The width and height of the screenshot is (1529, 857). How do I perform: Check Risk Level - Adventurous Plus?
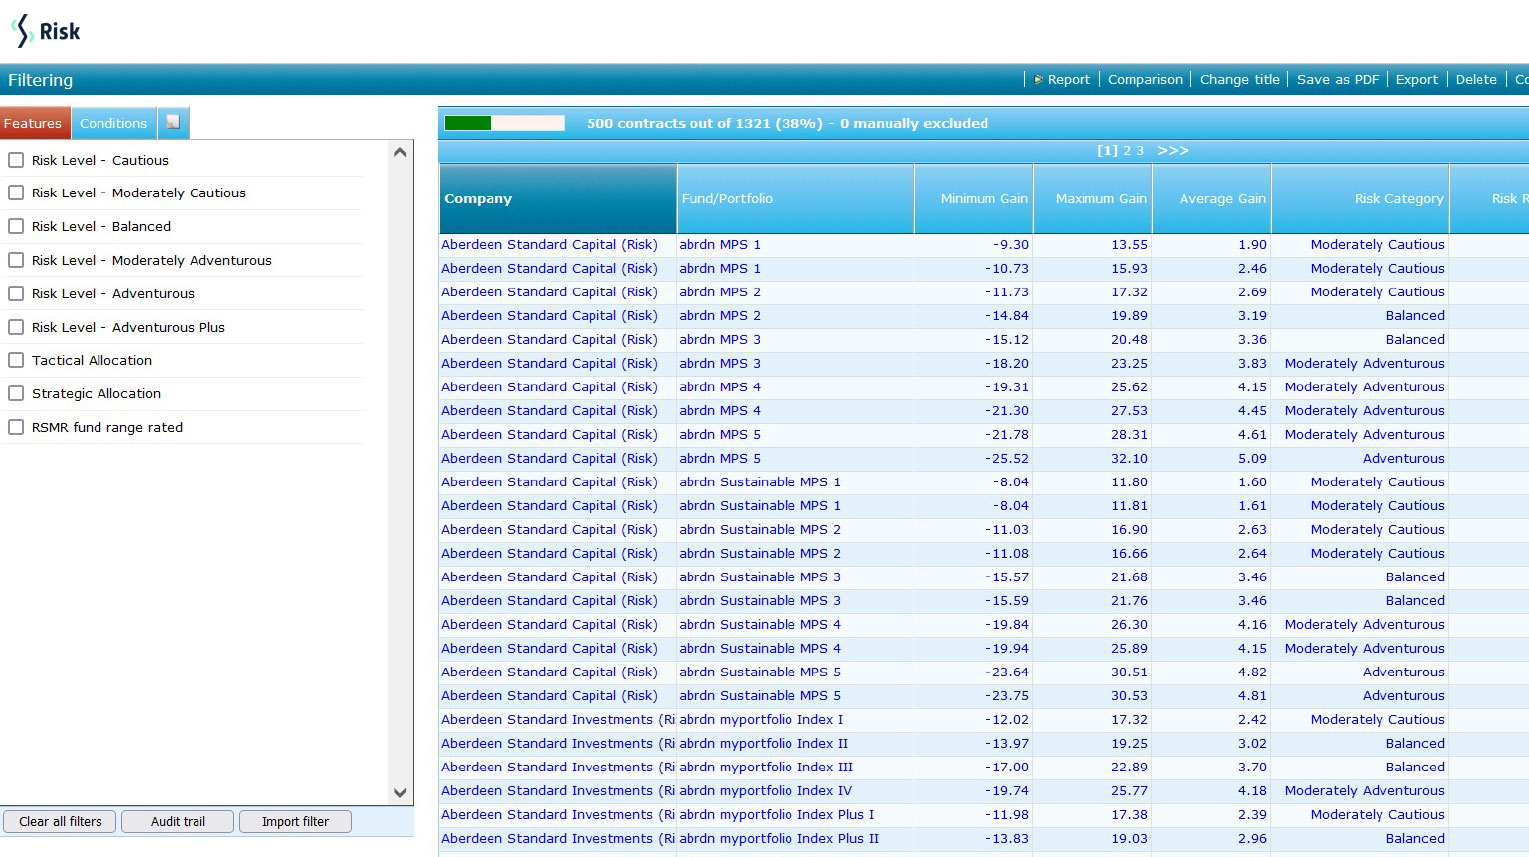tap(16, 327)
